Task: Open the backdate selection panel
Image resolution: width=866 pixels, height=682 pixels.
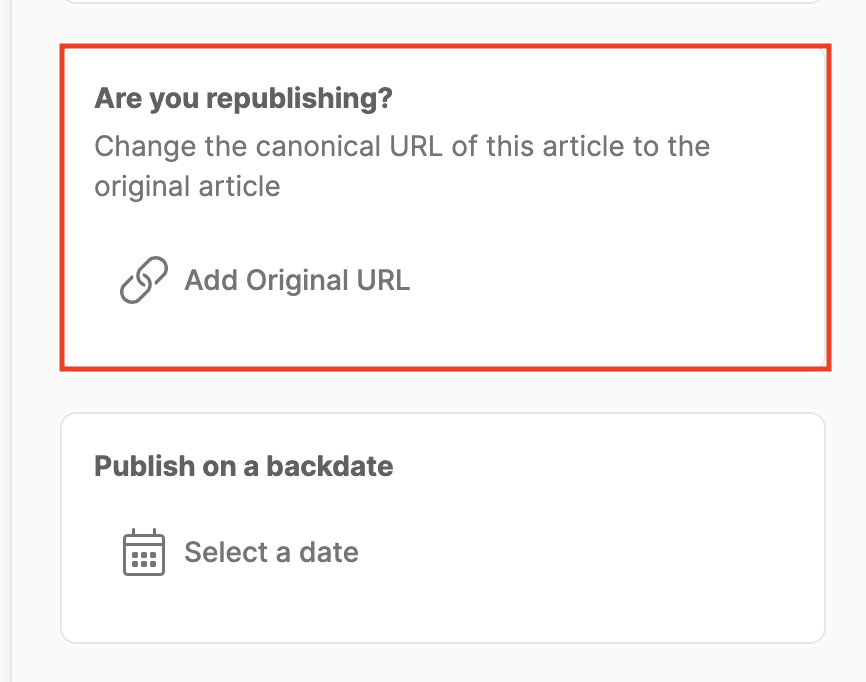Action: coord(271,551)
